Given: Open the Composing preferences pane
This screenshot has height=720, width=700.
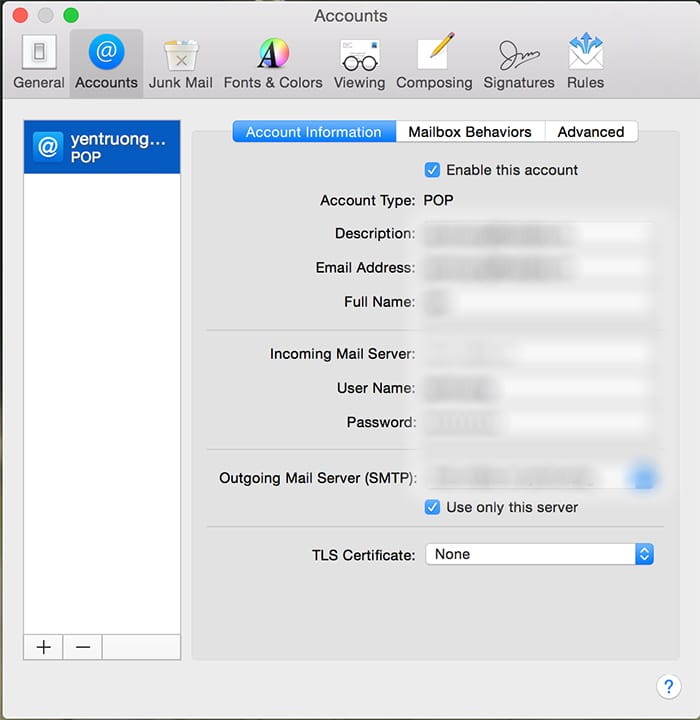Looking at the screenshot, I should pos(434,62).
